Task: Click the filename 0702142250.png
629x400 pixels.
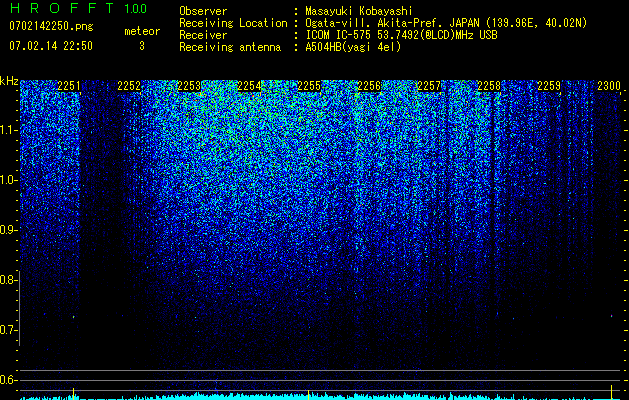Action: click(51, 26)
